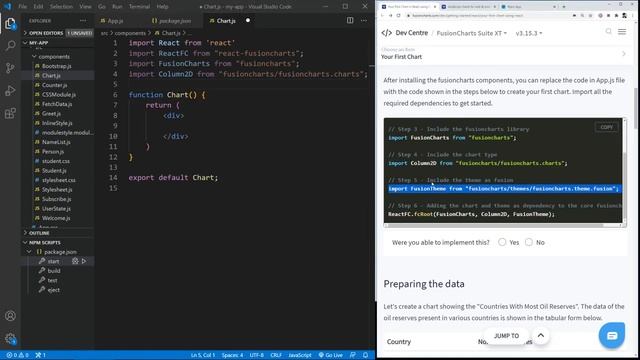Click the Dev Centre logo icon
640x360 pixels.
click(x=387, y=33)
